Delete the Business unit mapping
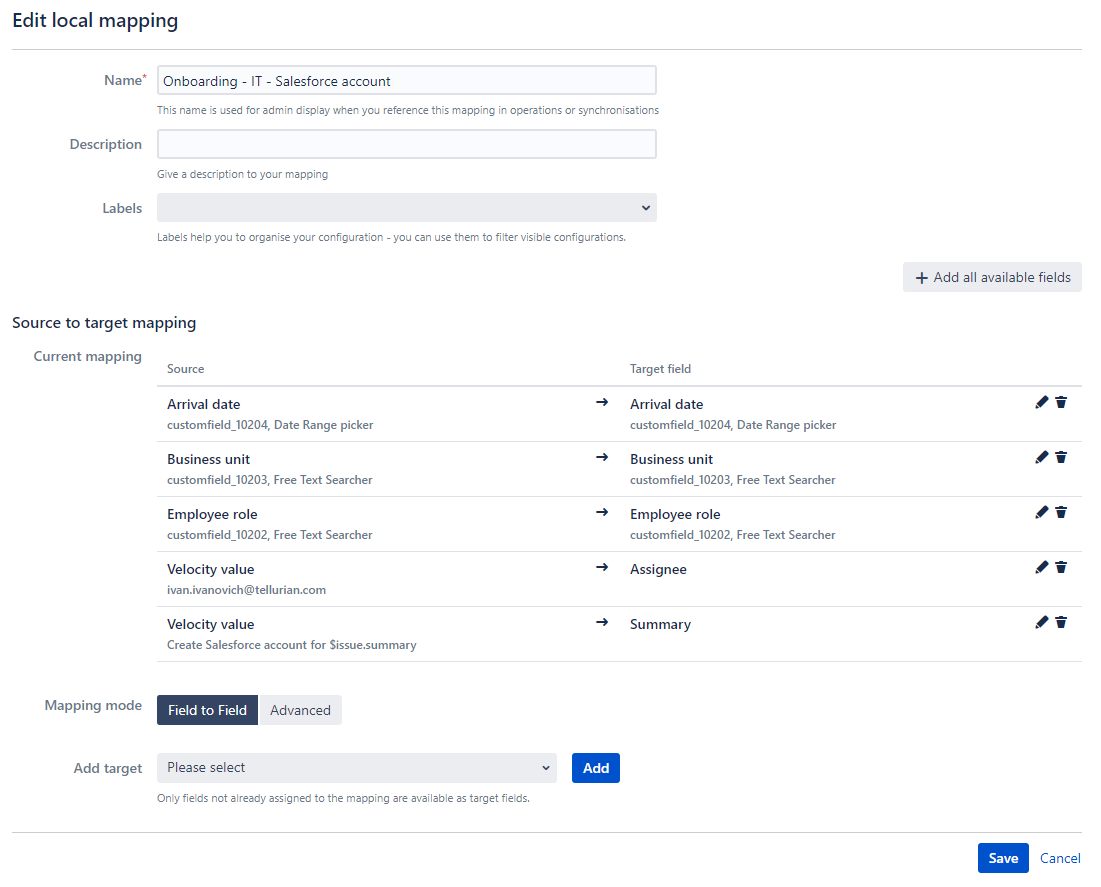 click(1062, 457)
